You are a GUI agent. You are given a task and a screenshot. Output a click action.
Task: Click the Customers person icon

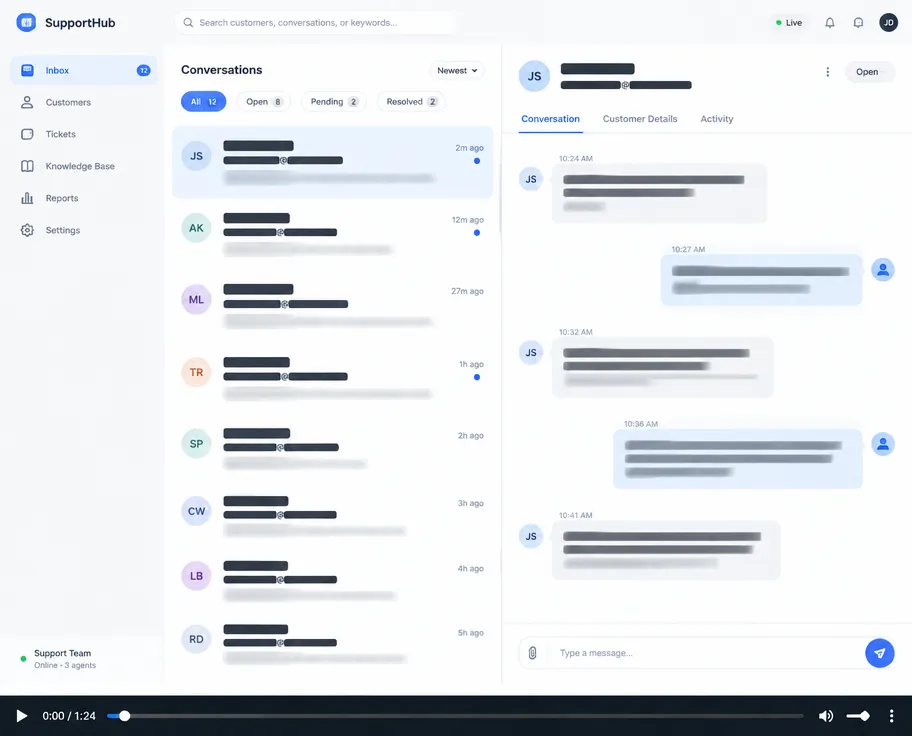click(27, 102)
